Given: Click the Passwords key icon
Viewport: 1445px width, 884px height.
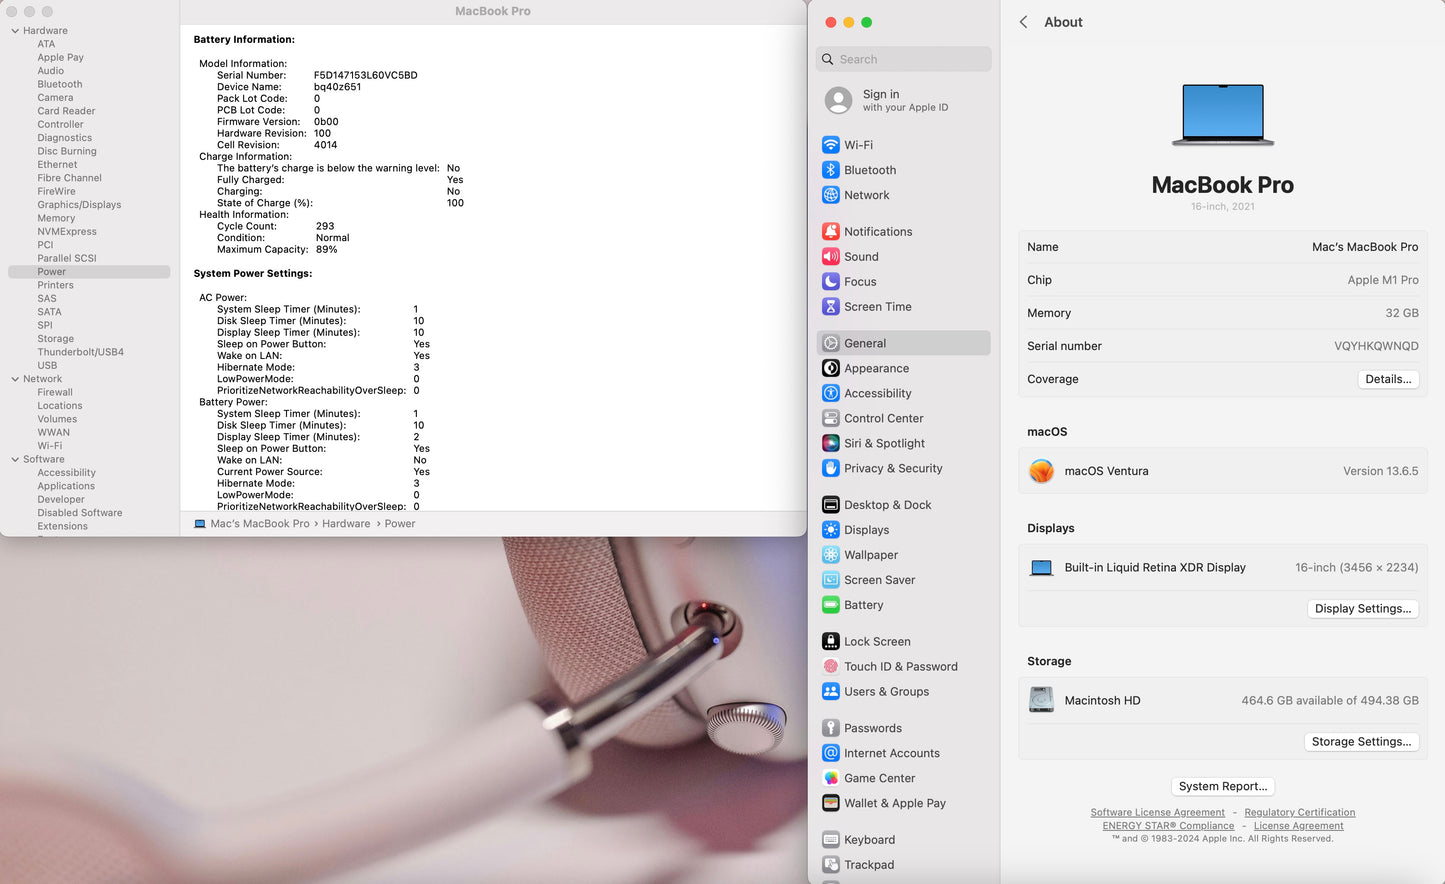Looking at the screenshot, I should click(x=830, y=728).
